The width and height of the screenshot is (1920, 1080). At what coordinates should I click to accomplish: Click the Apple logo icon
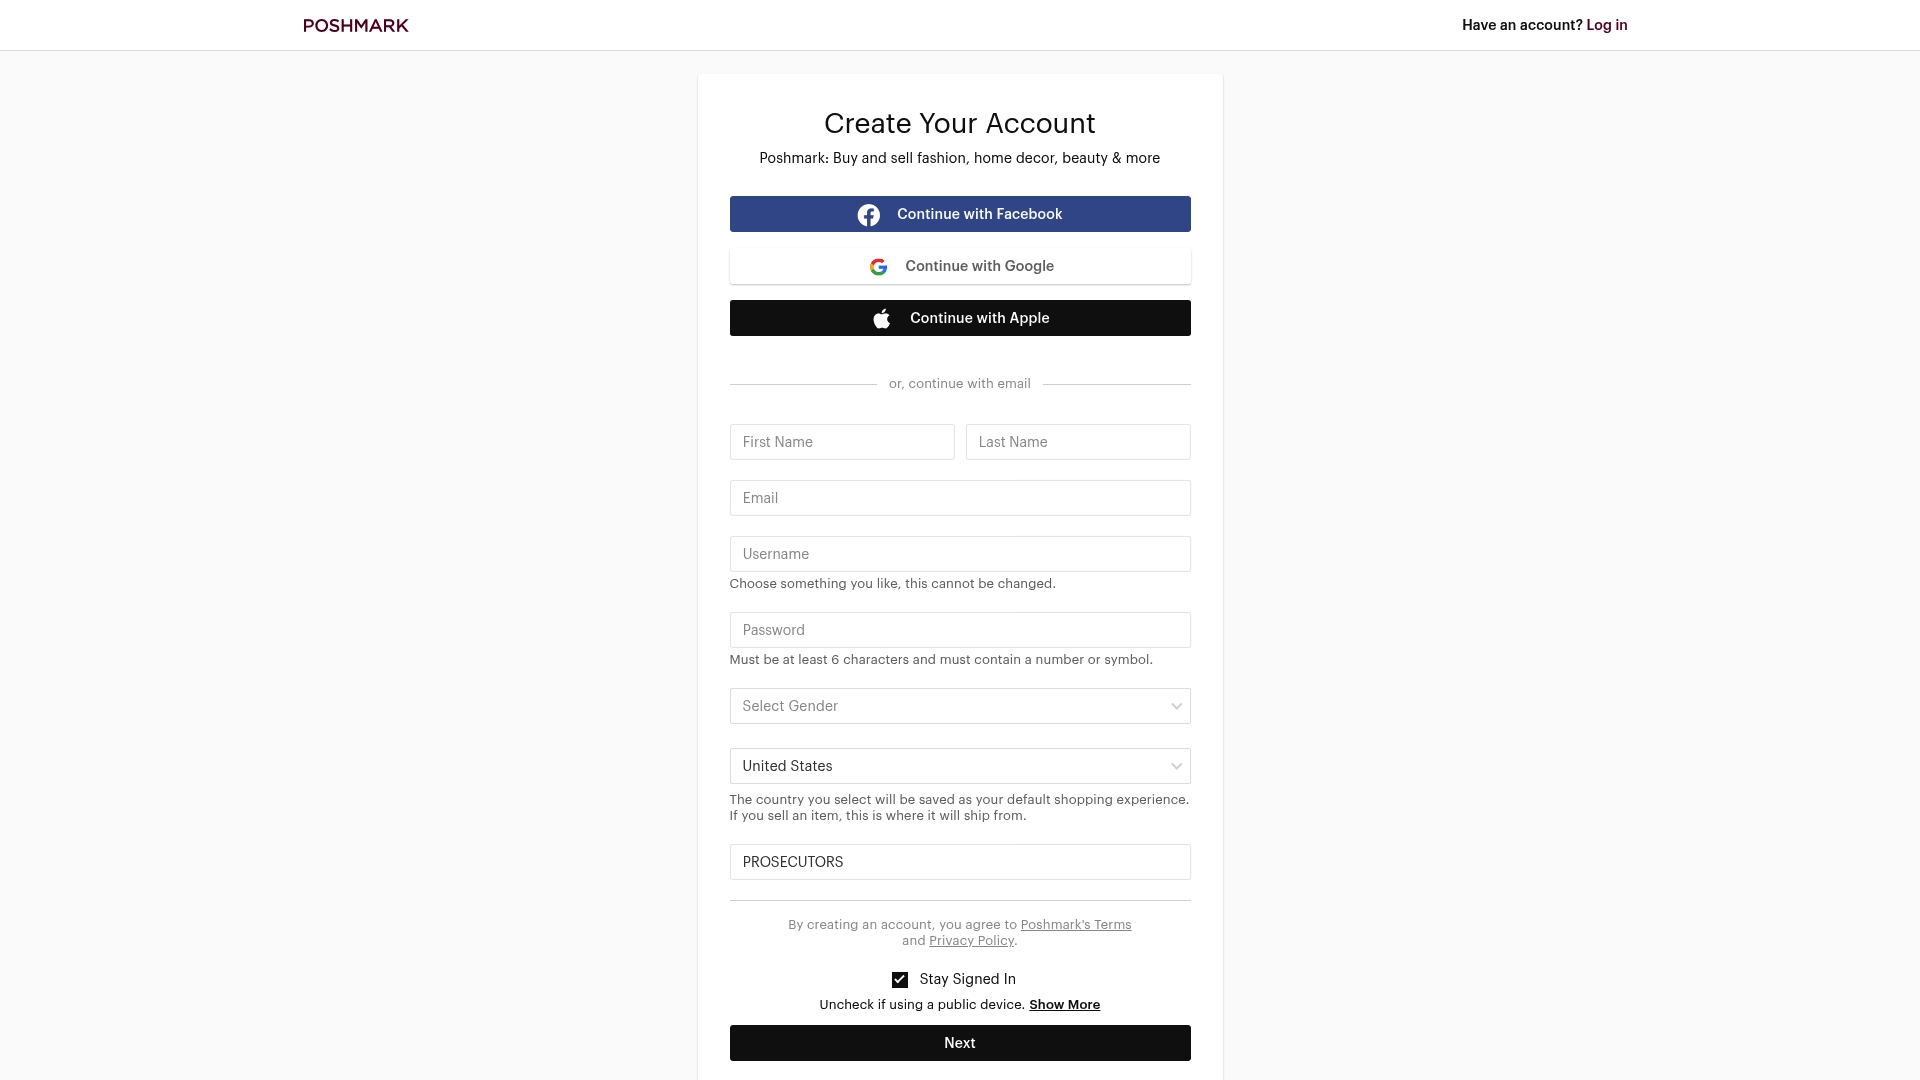(881, 319)
